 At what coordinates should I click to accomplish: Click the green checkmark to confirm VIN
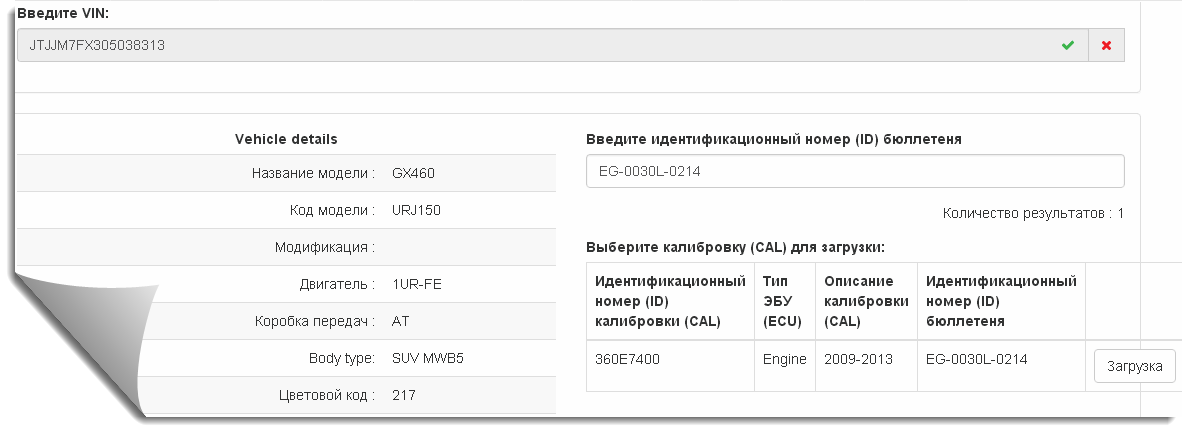click(x=1068, y=45)
